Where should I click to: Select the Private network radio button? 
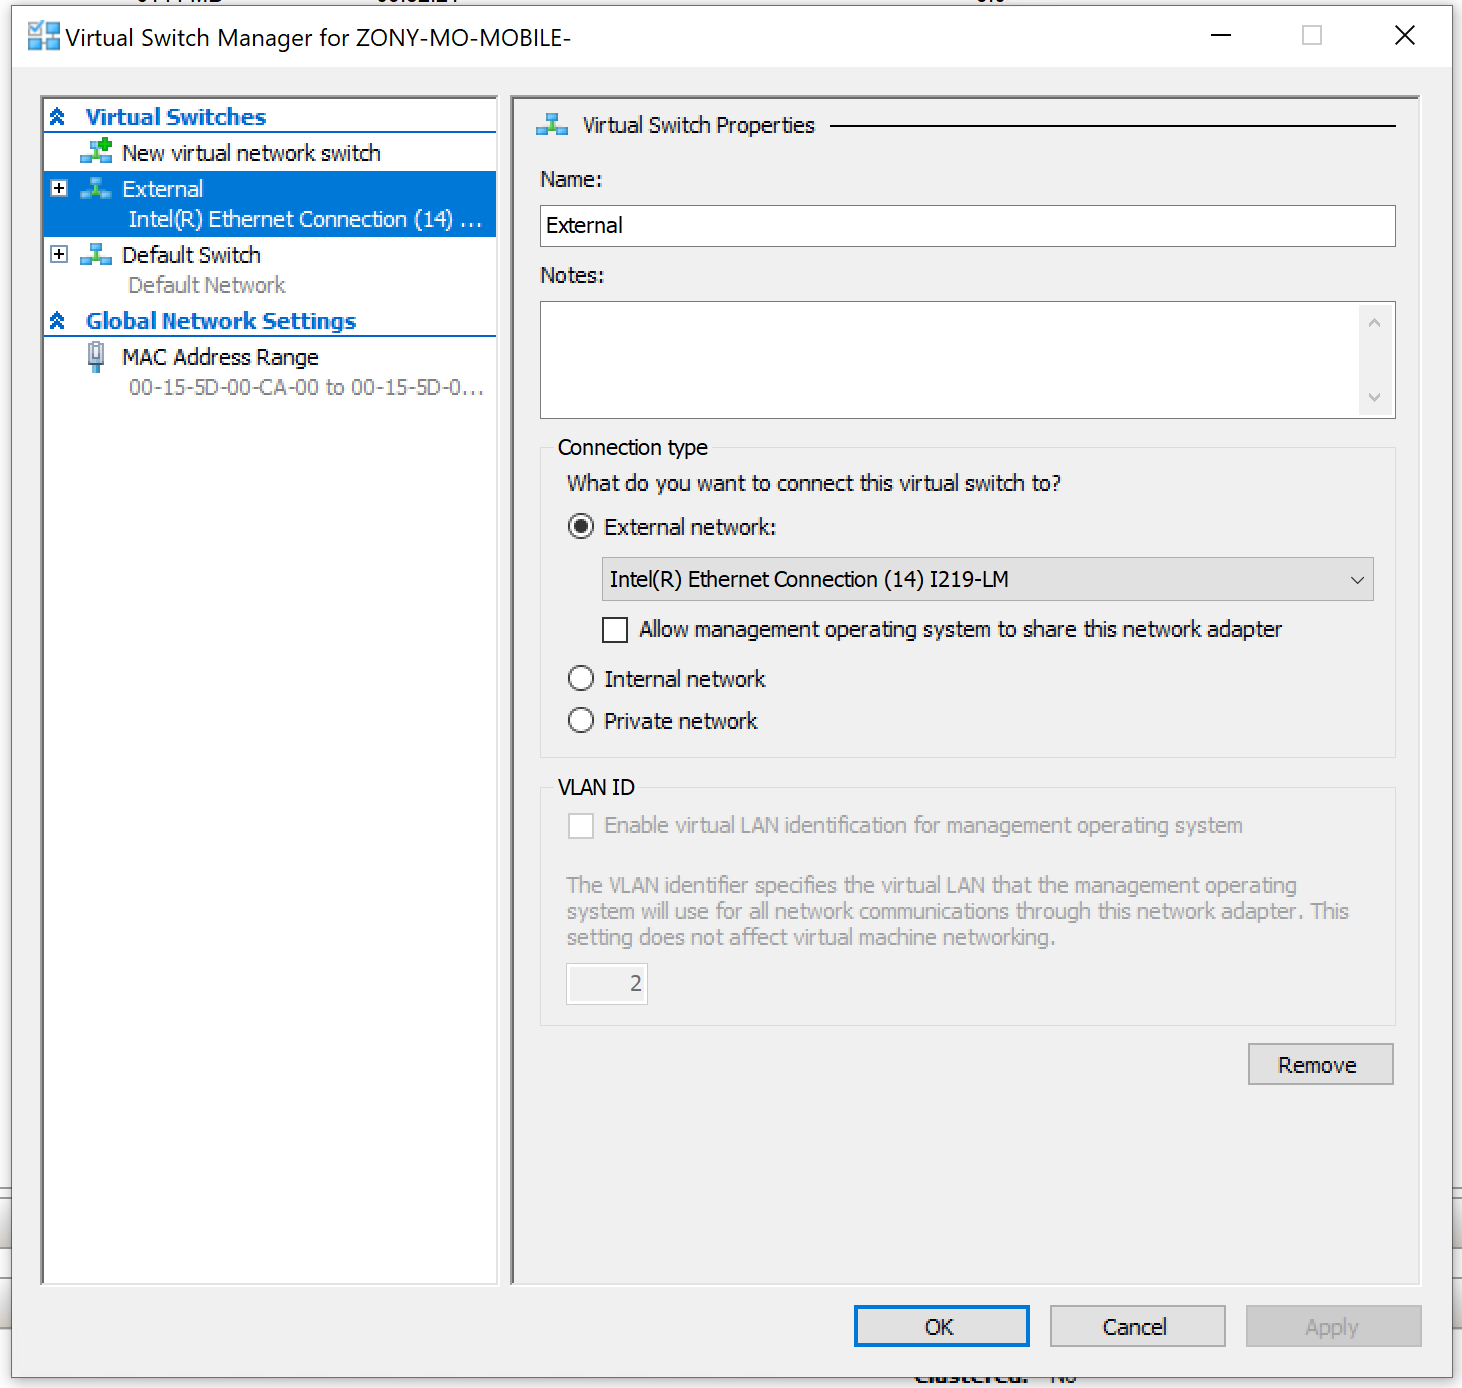581,720
